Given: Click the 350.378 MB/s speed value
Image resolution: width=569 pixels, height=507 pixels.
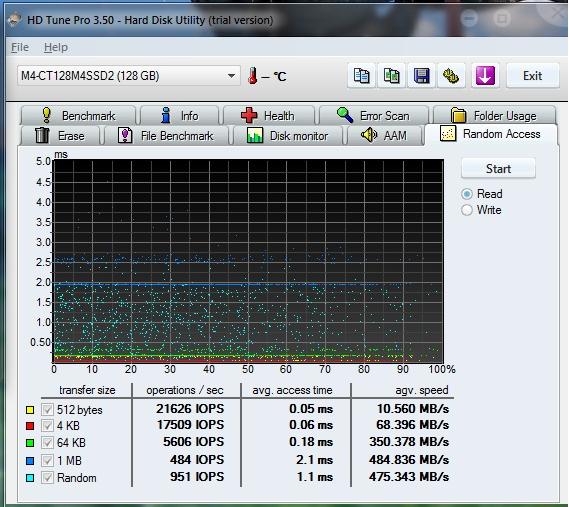Looking at the screenshot, I should [409, 442].
